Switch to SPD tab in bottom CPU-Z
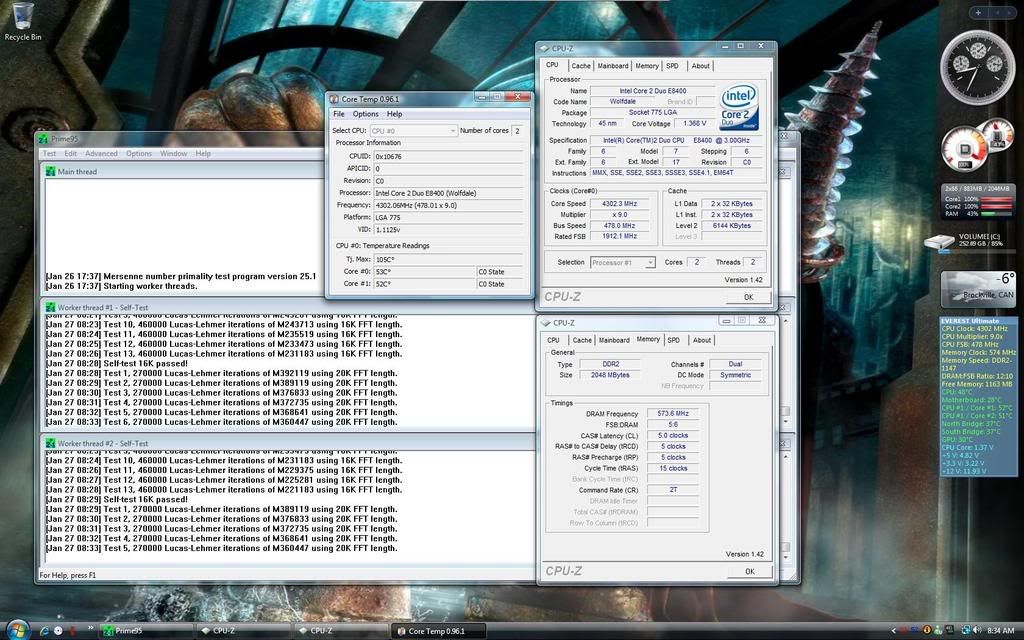 674,340
